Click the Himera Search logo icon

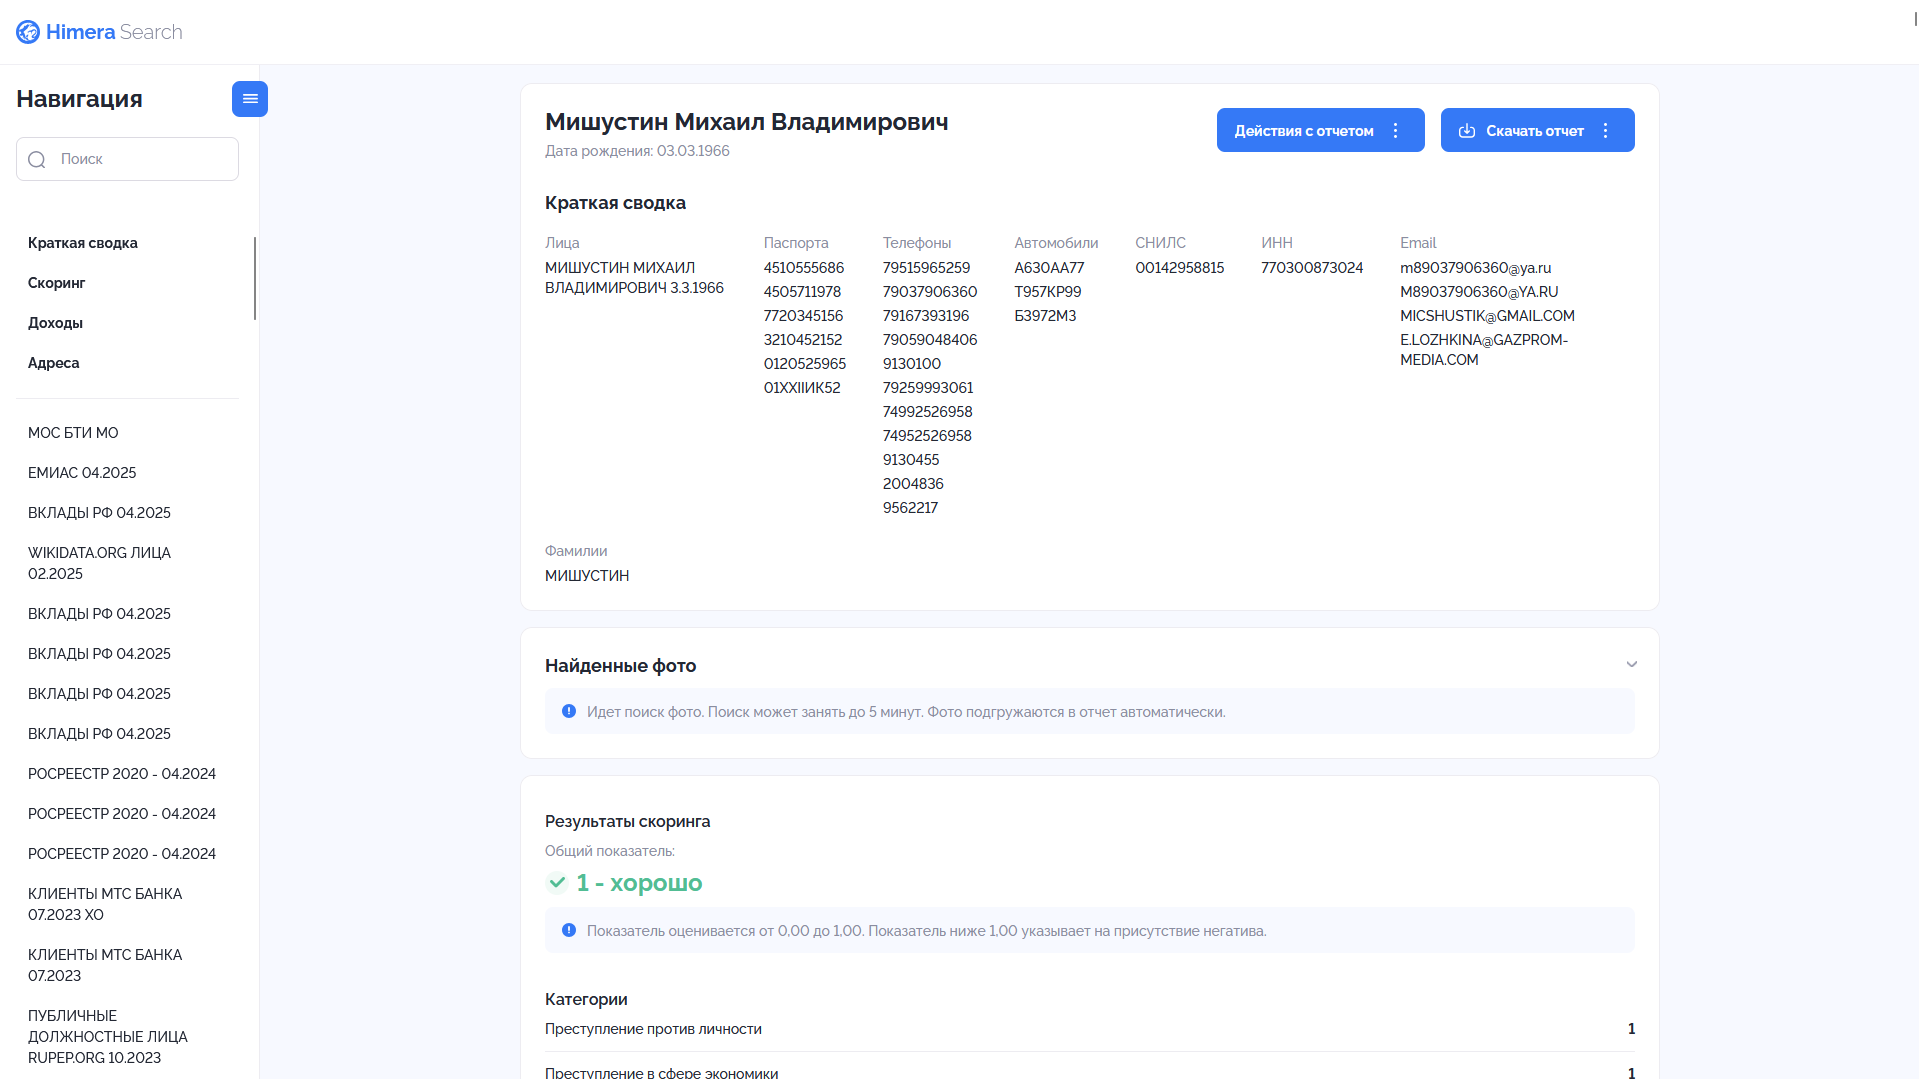(28, 32)
